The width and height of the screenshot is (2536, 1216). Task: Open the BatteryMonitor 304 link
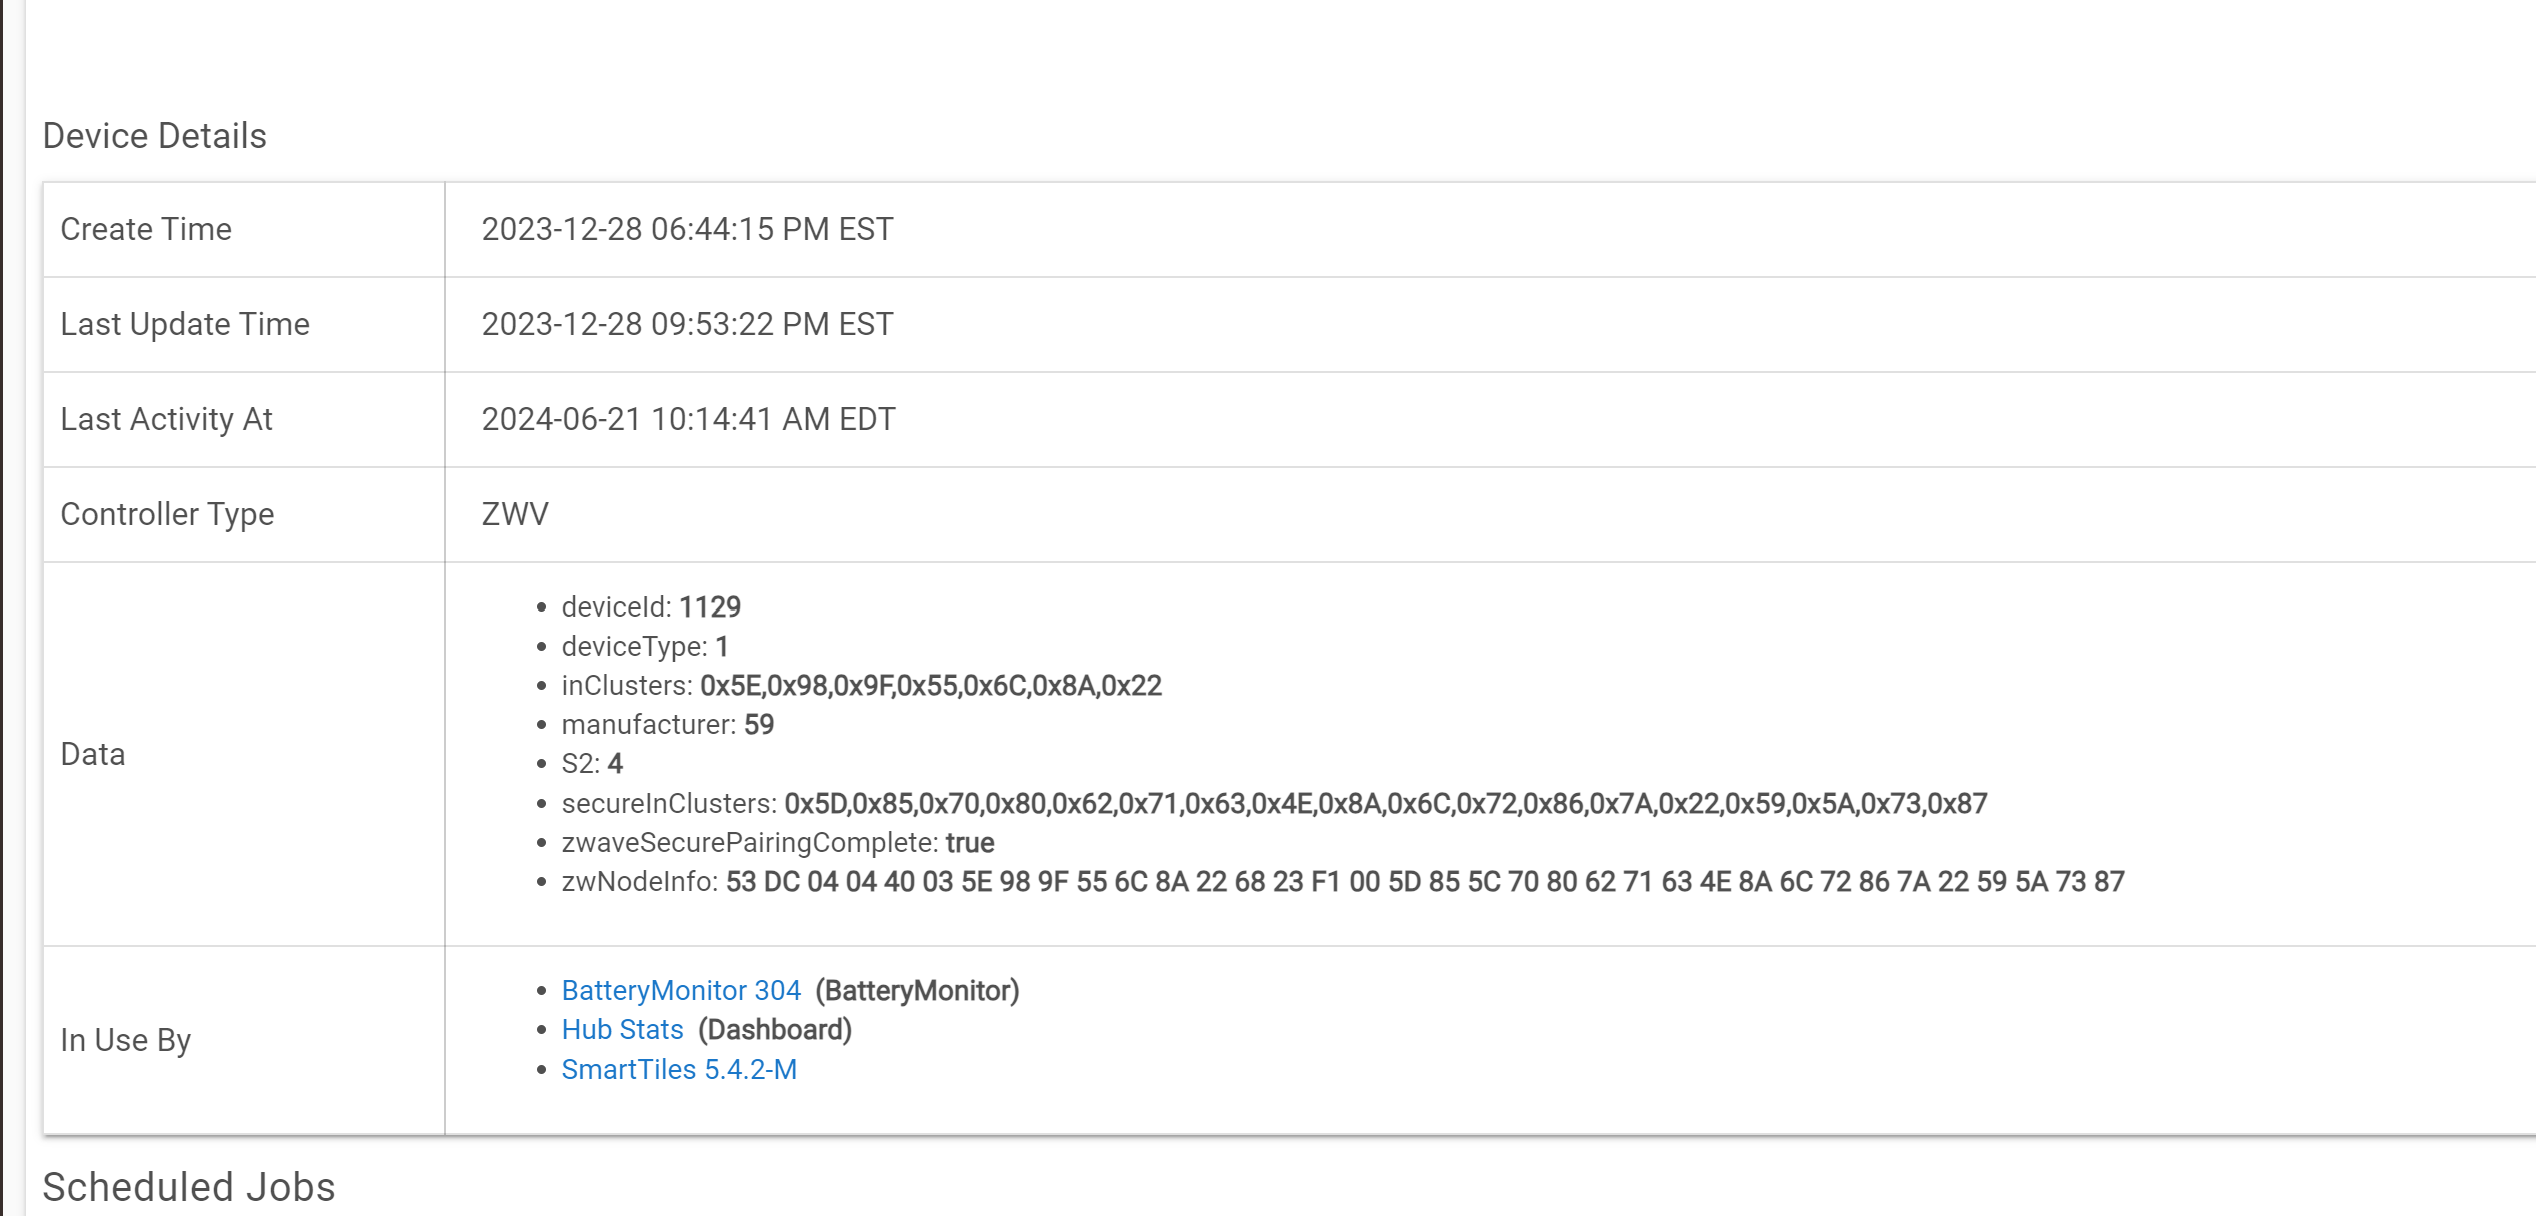pos(680,990)
